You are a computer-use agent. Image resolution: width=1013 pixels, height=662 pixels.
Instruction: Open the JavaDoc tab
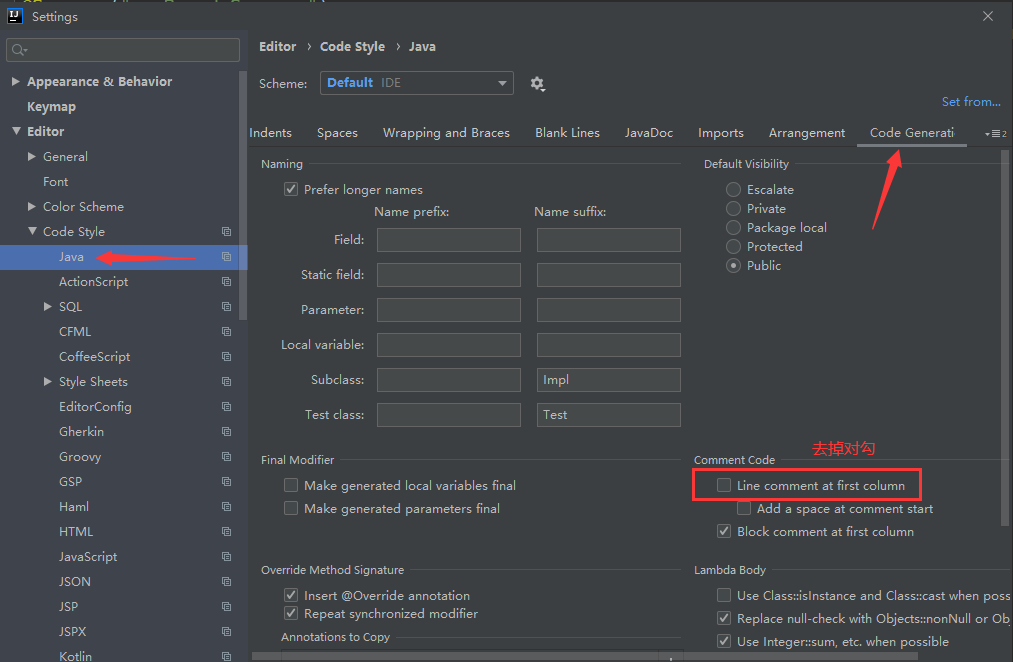[x=649, y=133]
